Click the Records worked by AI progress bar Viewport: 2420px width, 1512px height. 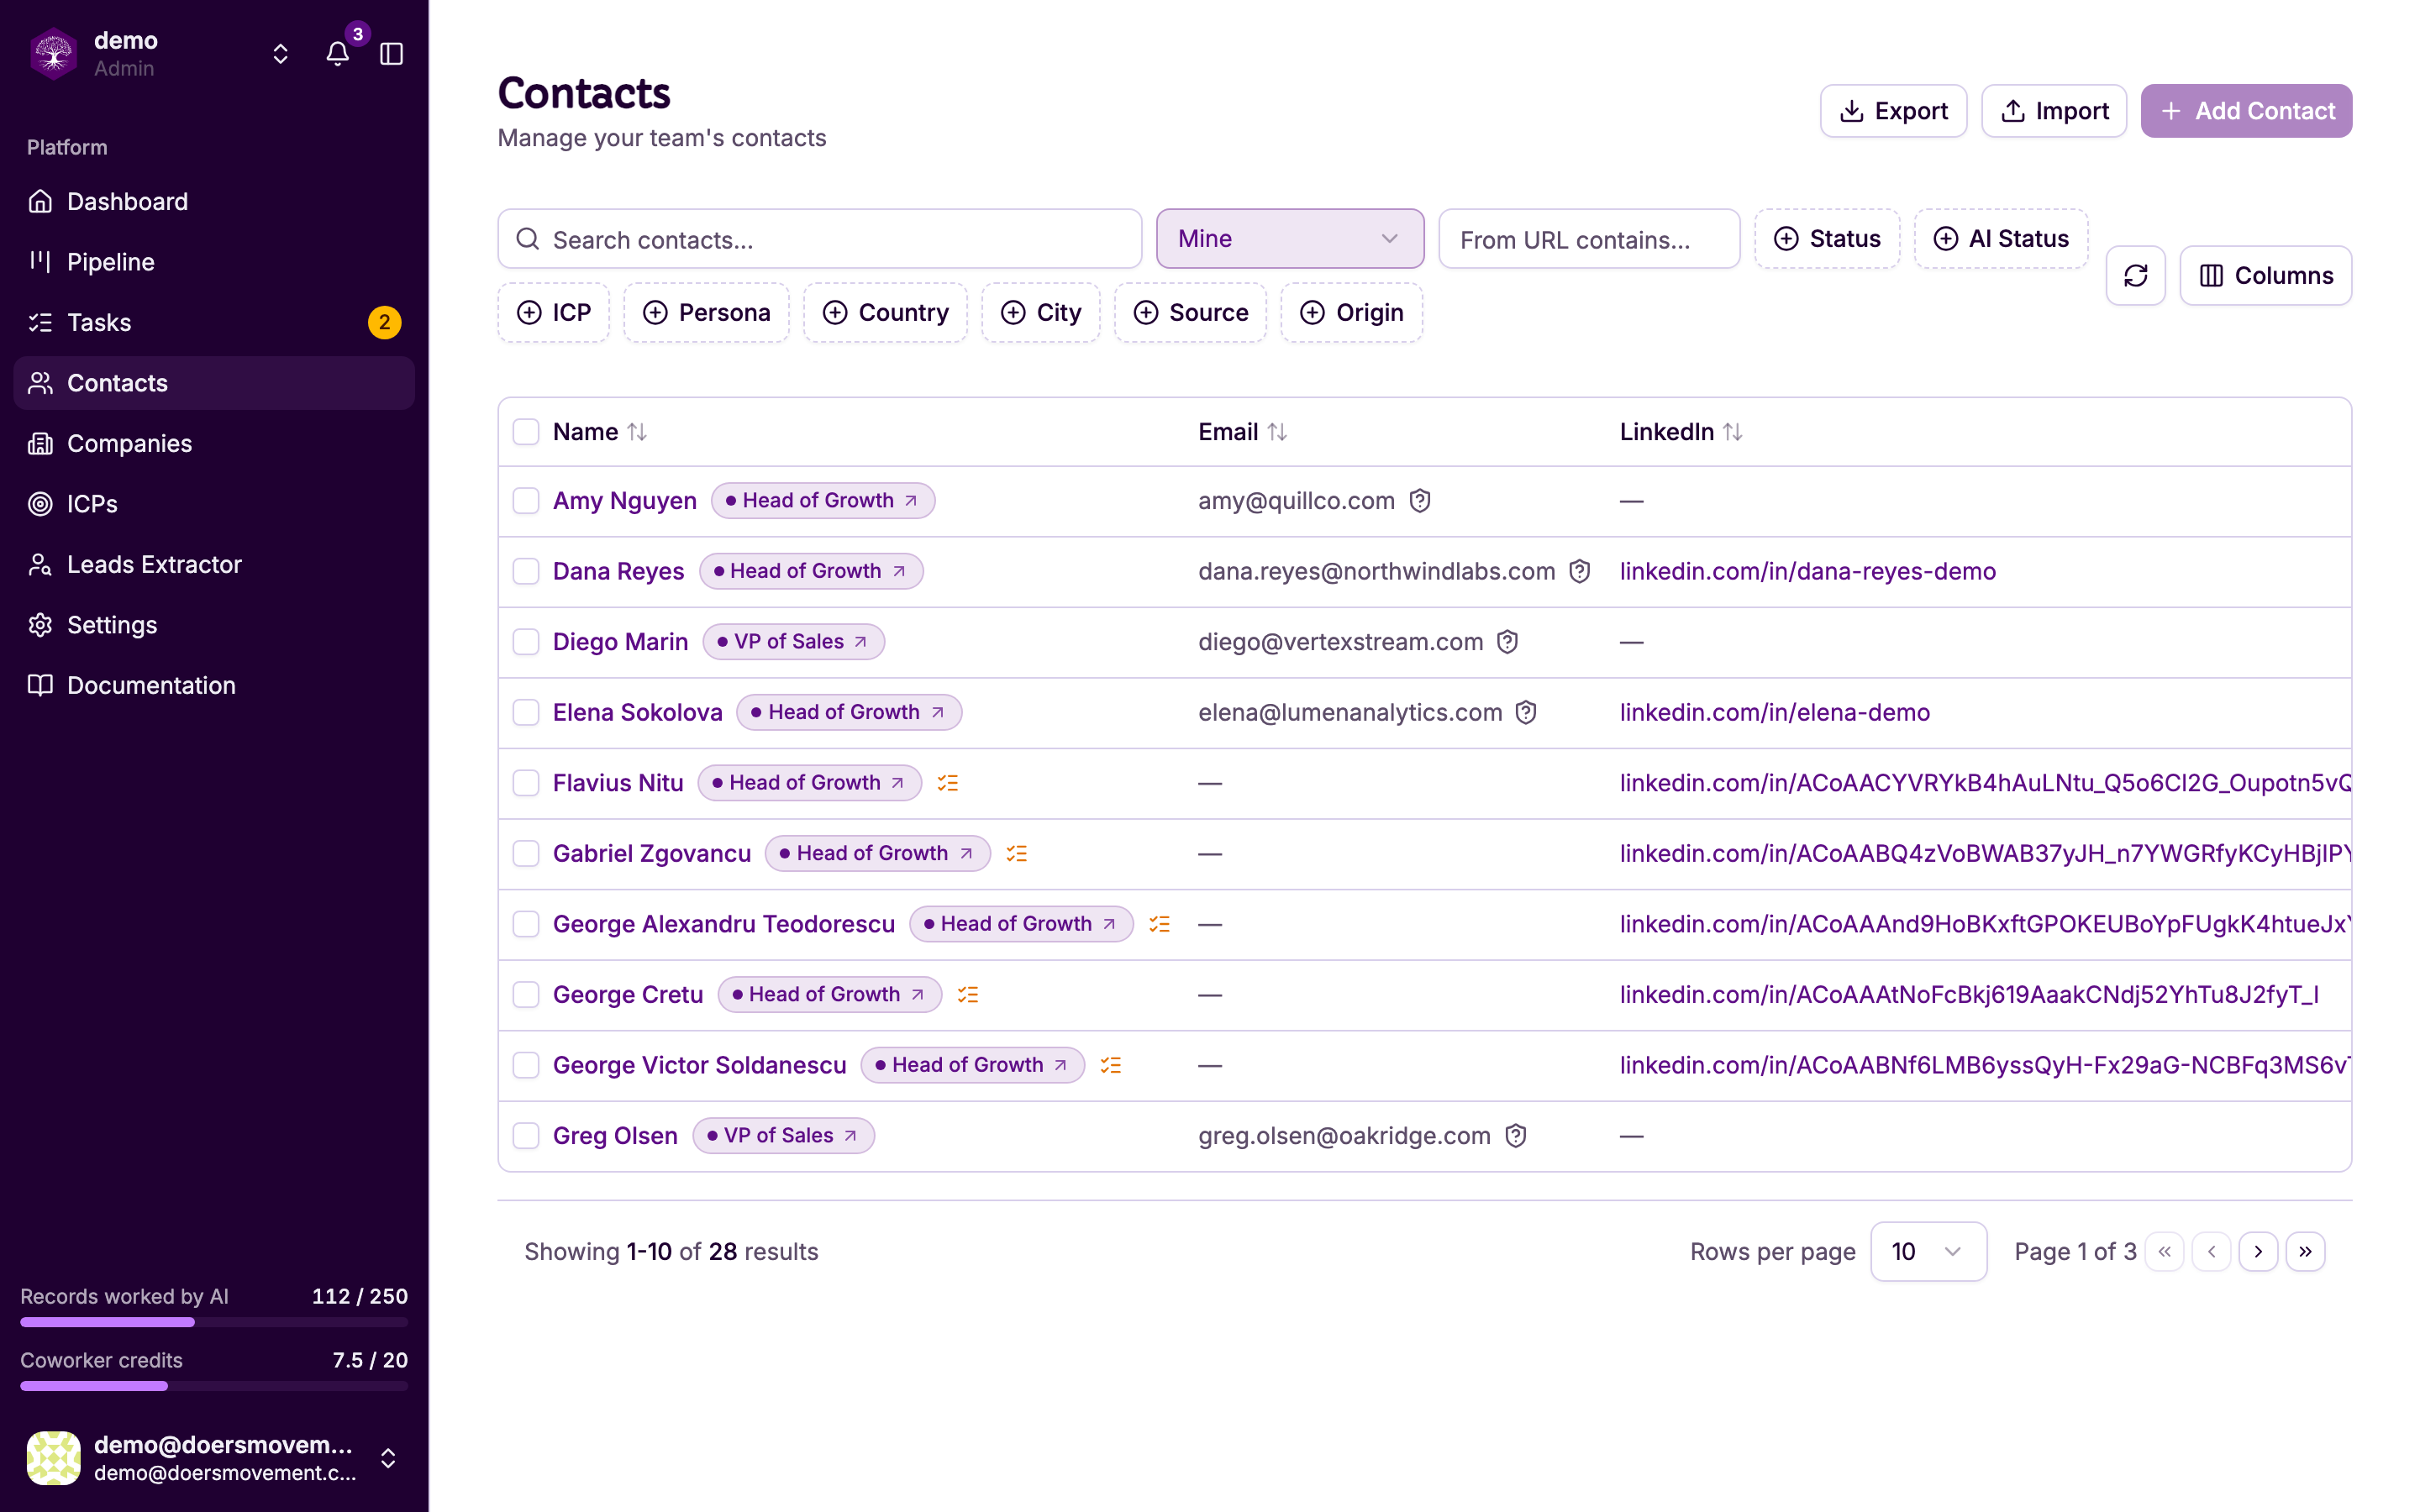pos(214,1322)
